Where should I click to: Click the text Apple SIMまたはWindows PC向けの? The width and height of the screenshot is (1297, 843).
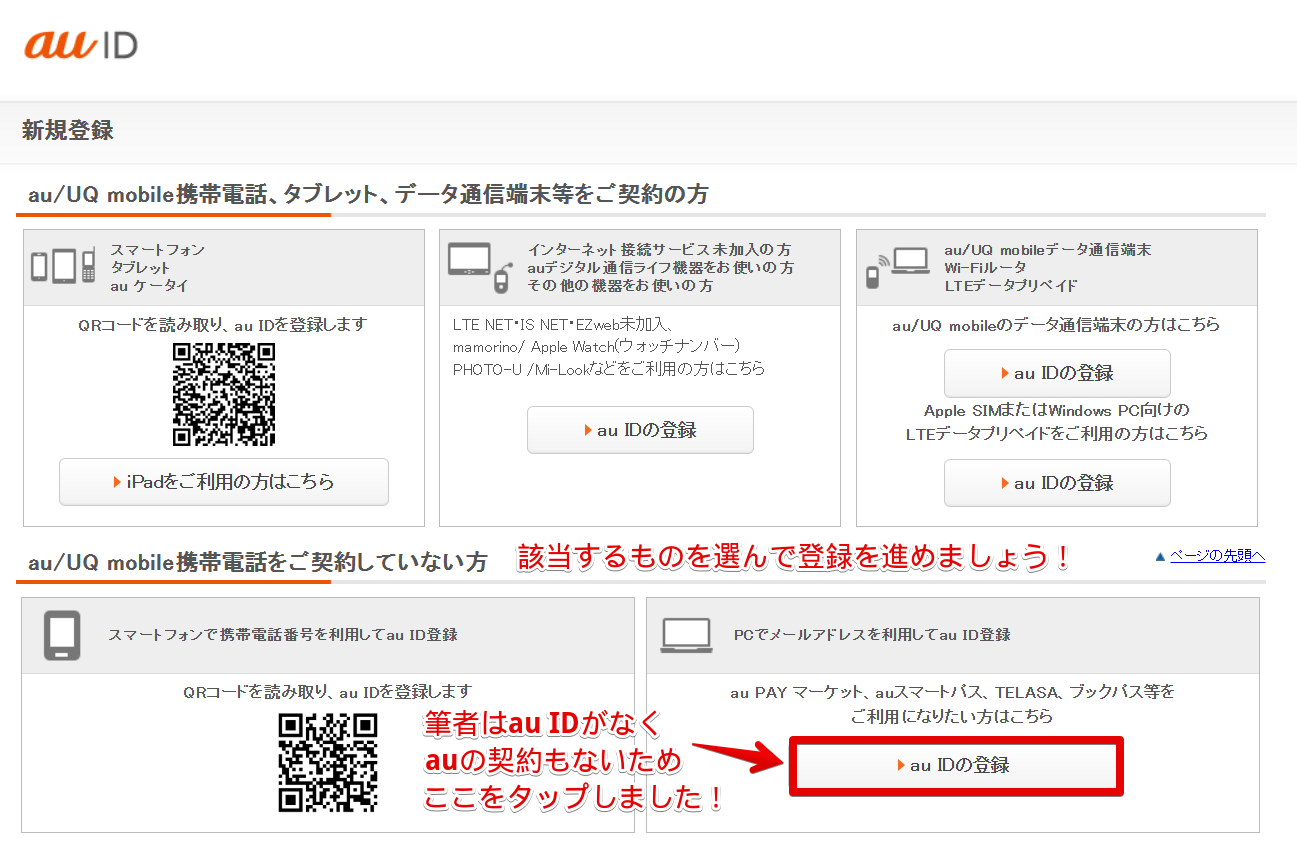(1056, 411)
